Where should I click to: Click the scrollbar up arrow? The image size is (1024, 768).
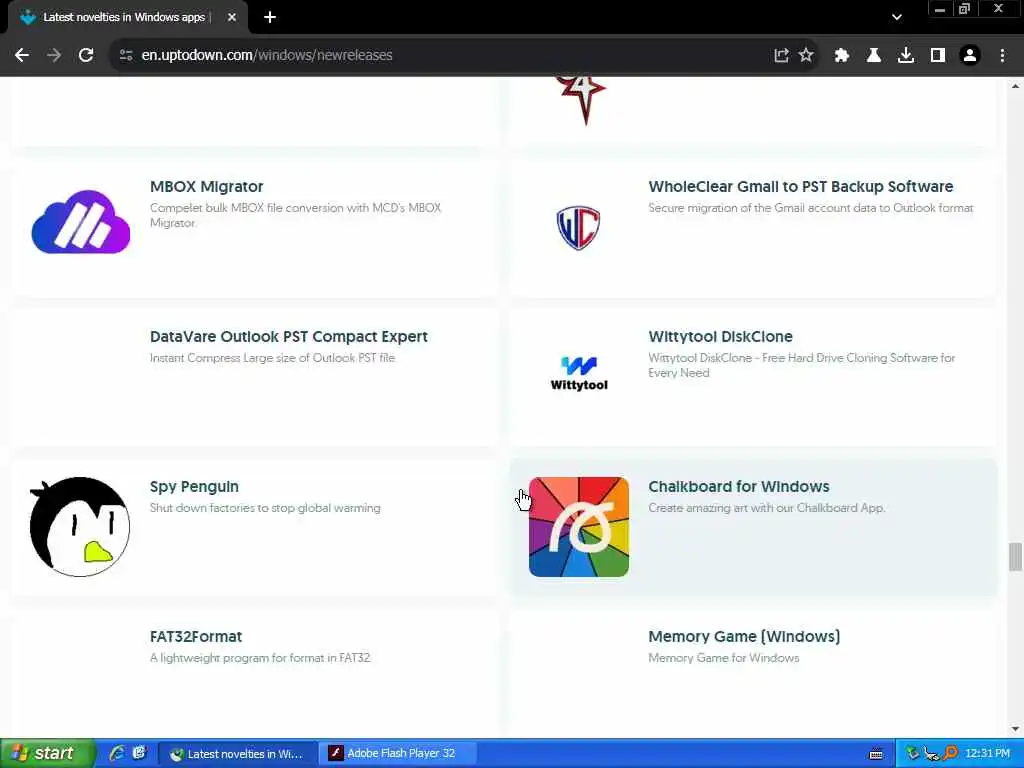click(x=1015, y=86)
